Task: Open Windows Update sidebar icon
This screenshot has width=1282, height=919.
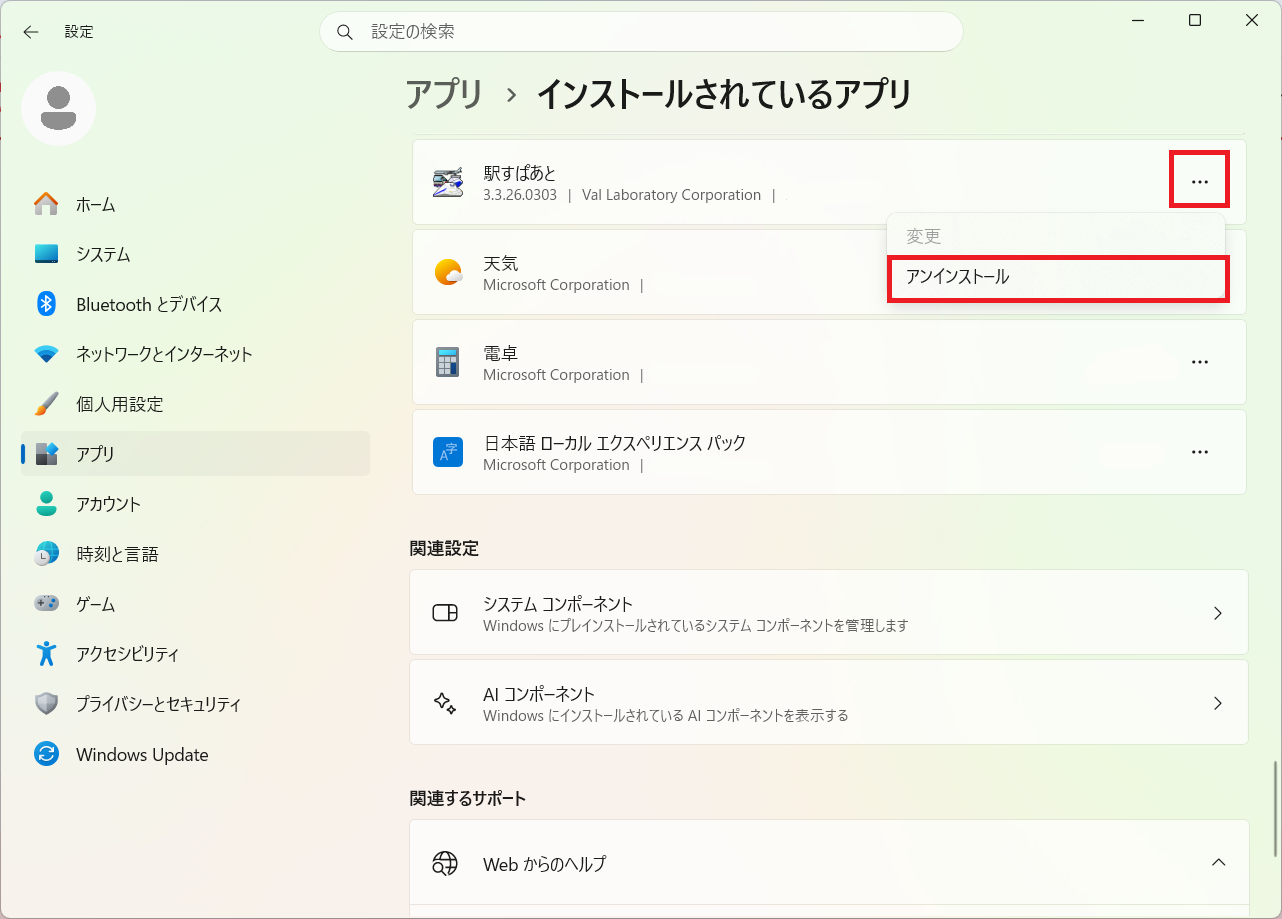Action: 46,754
